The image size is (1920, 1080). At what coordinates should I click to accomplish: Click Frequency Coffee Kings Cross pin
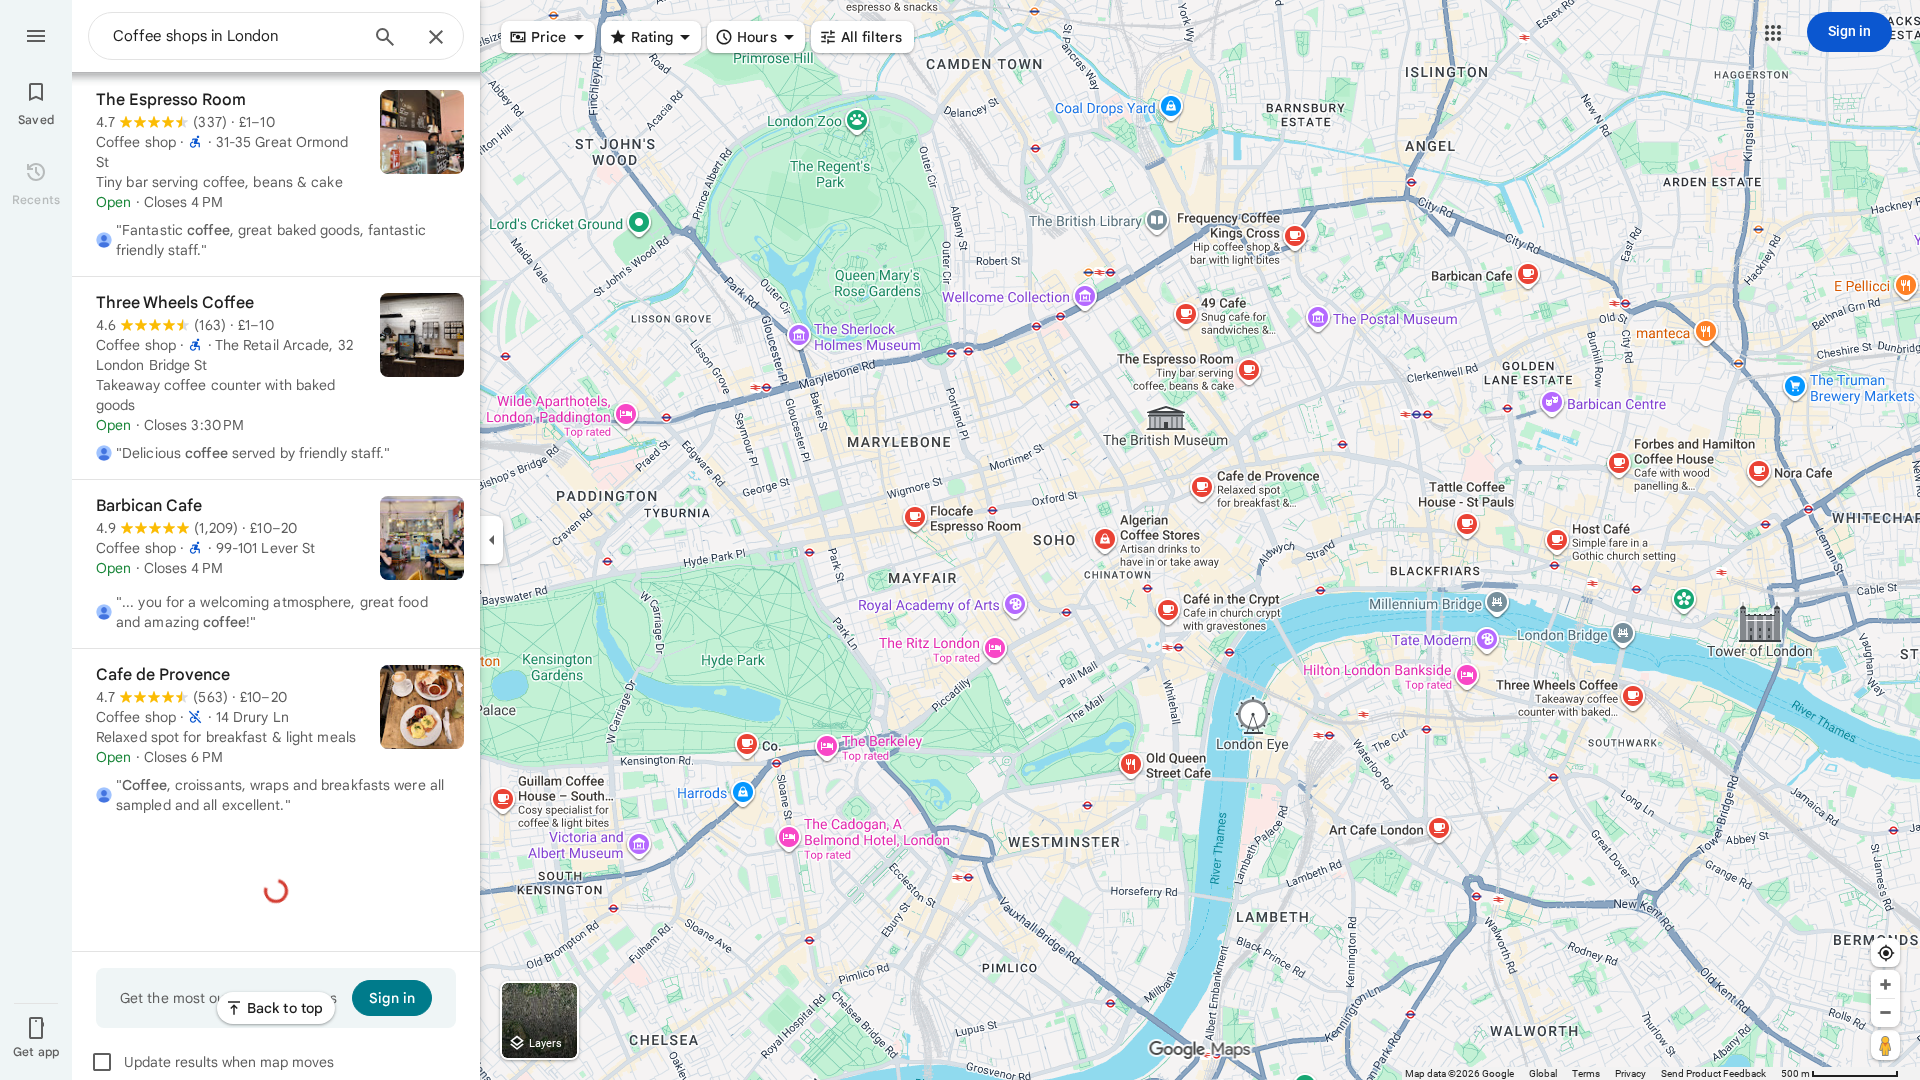click(1295, 236)
